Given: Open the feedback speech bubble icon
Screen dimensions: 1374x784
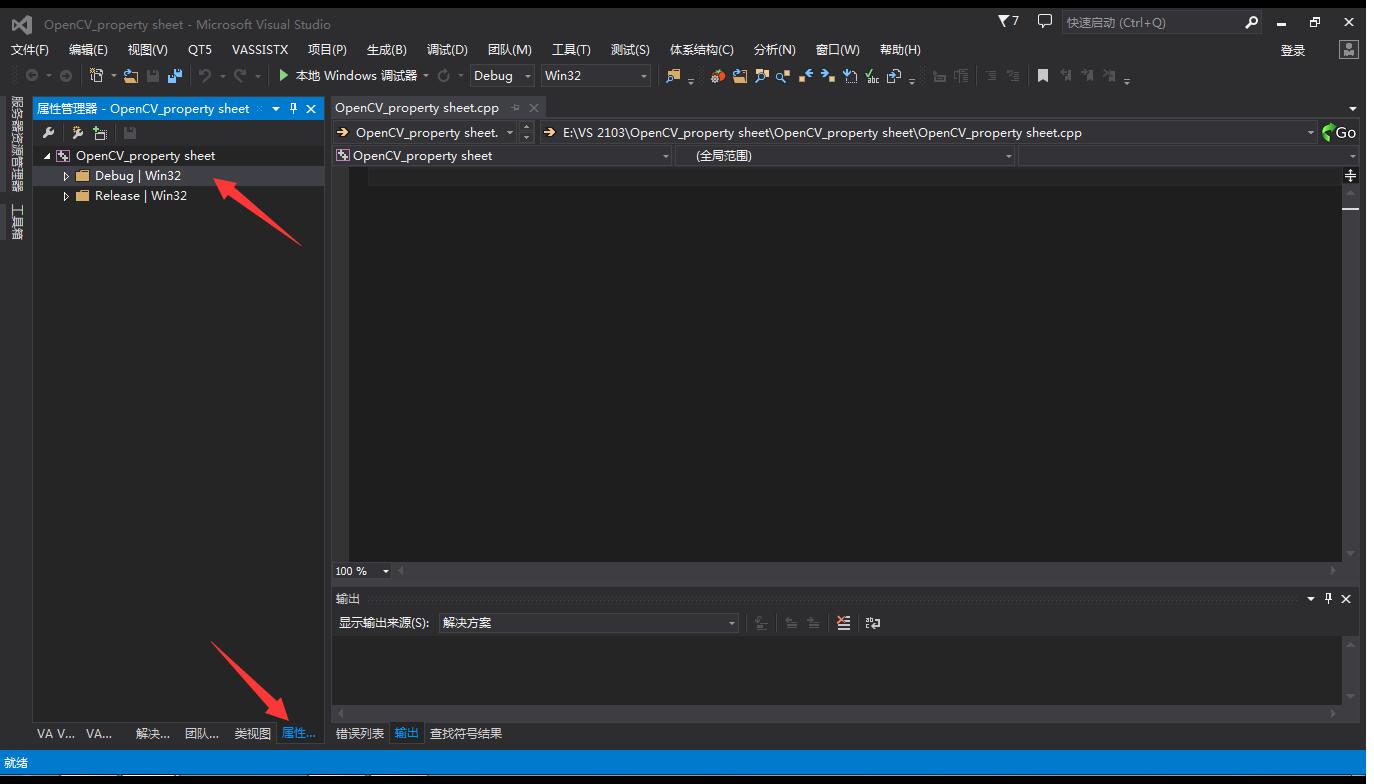Looking at the screenshot, I should (x=1045, y=21).
